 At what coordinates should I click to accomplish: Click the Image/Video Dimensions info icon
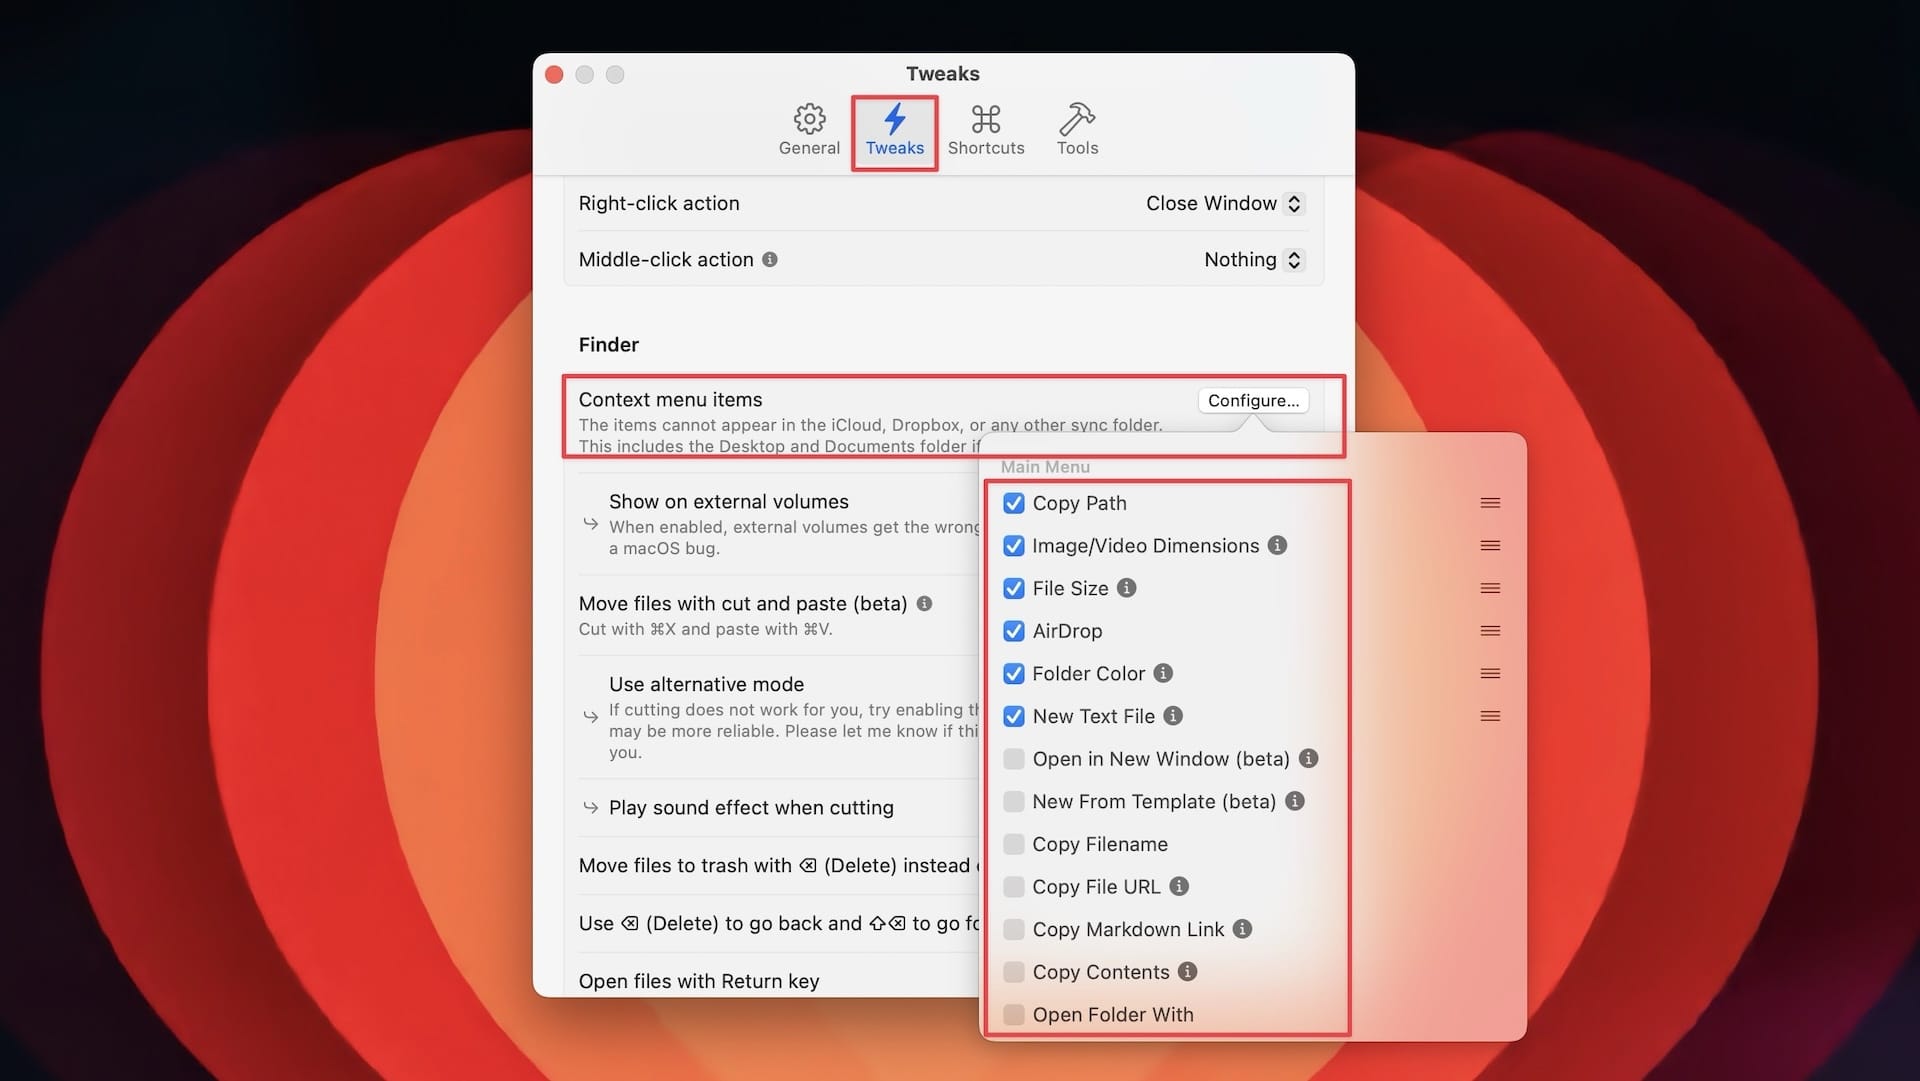[1277, 545]
